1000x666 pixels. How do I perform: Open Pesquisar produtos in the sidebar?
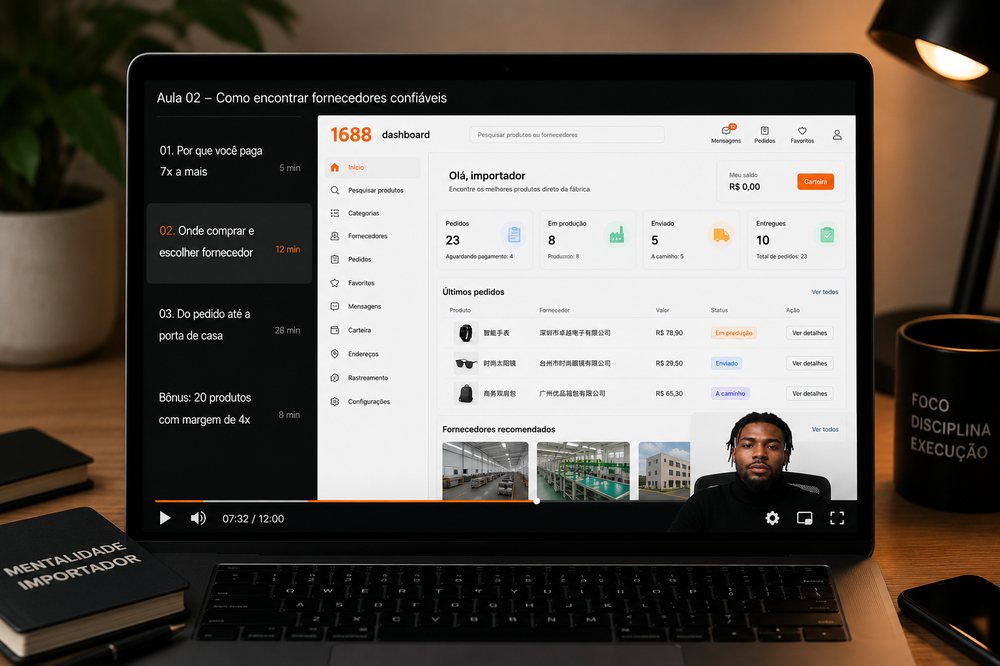(373, 190)
